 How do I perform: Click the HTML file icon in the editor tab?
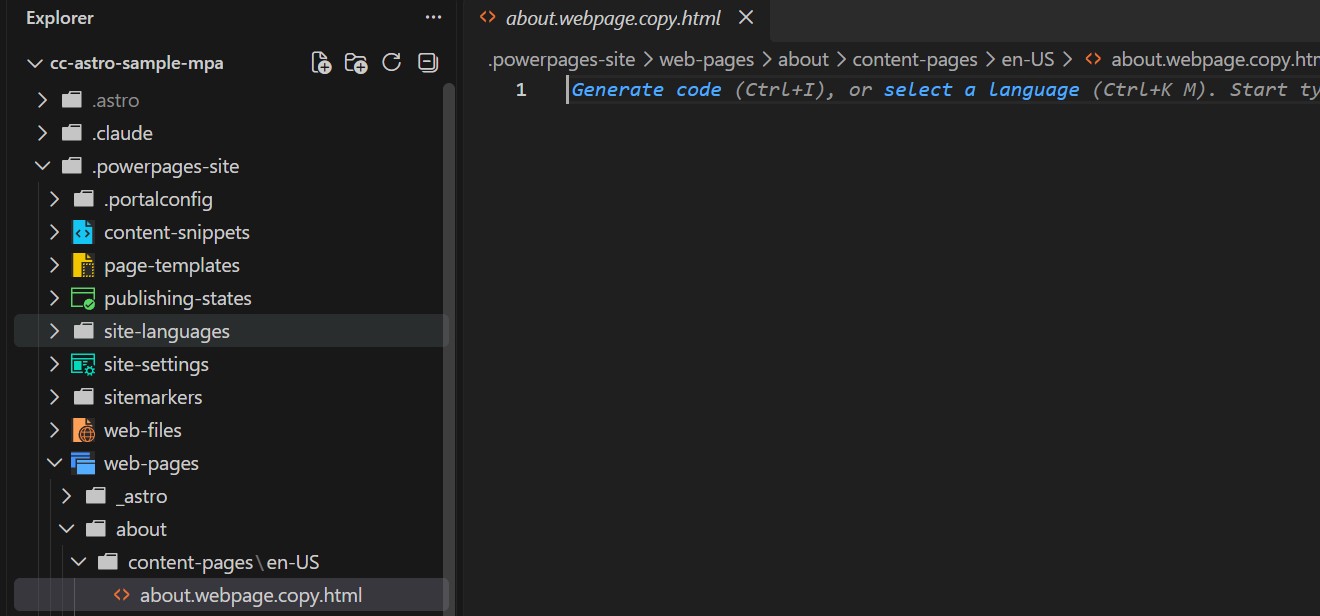[x=488, y=17]
